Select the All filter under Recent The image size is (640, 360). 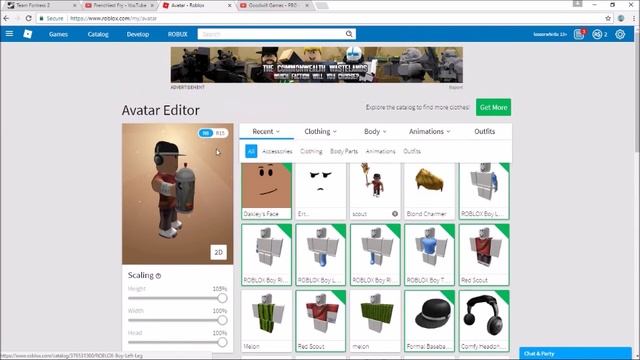(x=251, y=151)
